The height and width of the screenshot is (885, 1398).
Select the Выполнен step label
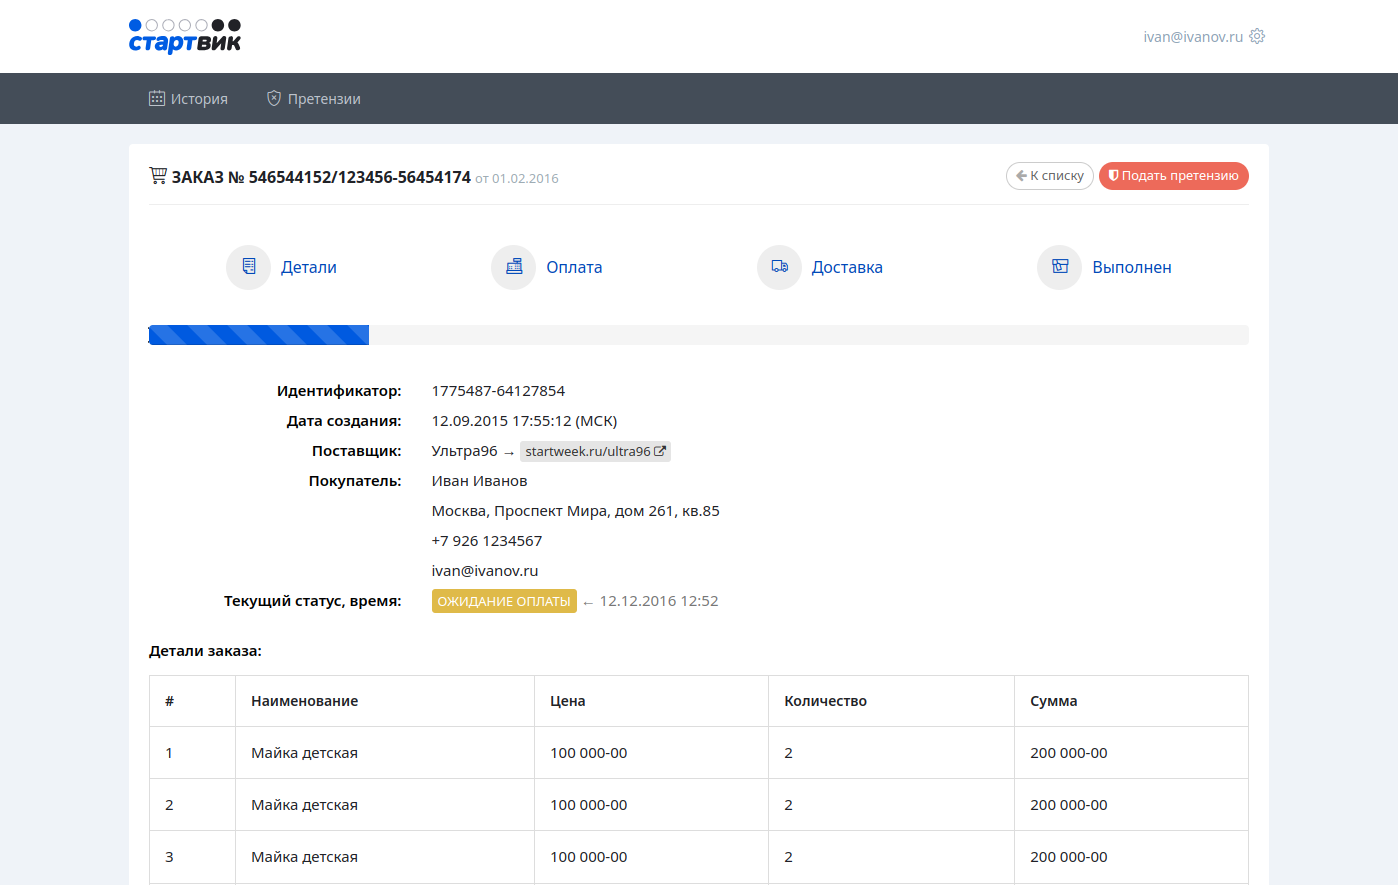pyautogui.click(x=1131, y=268)
